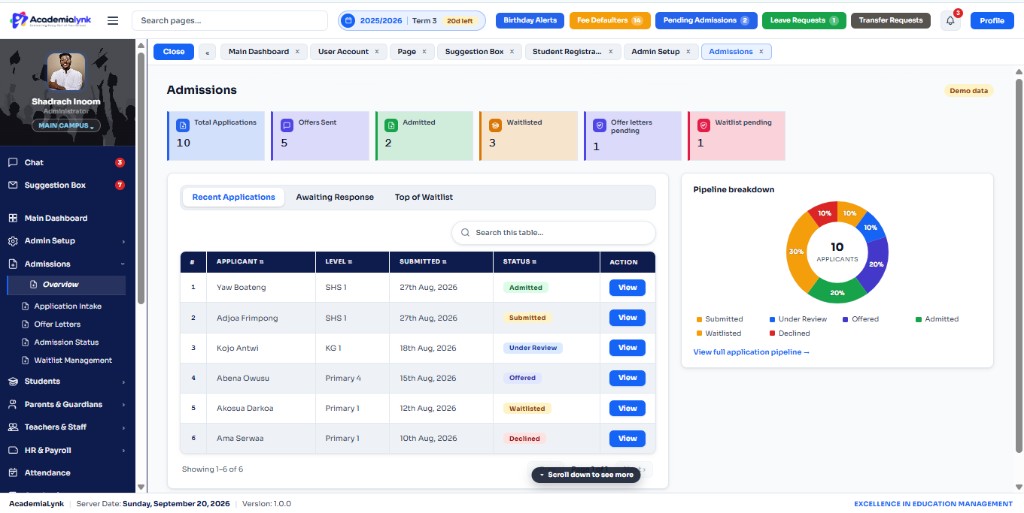Open the hamburger menu icon
The height and width of the screenshot is (513, 1024).
[x=113, y=21]
